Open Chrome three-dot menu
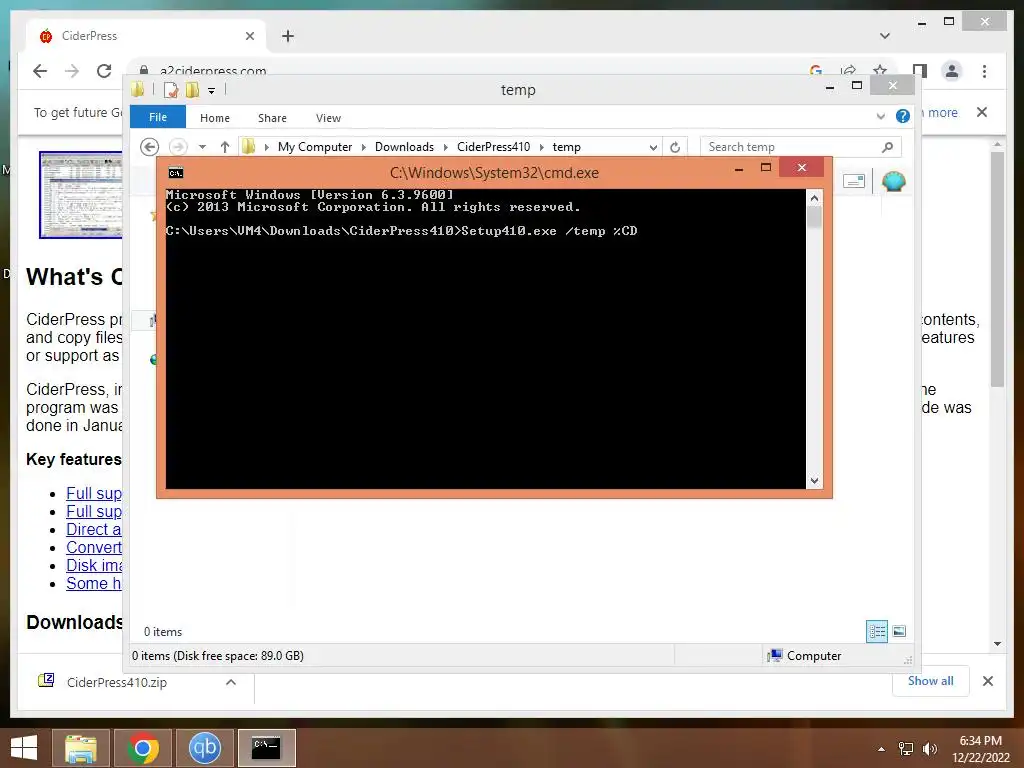Viewport: 1024px width, 768px height. tap(984, 71)
